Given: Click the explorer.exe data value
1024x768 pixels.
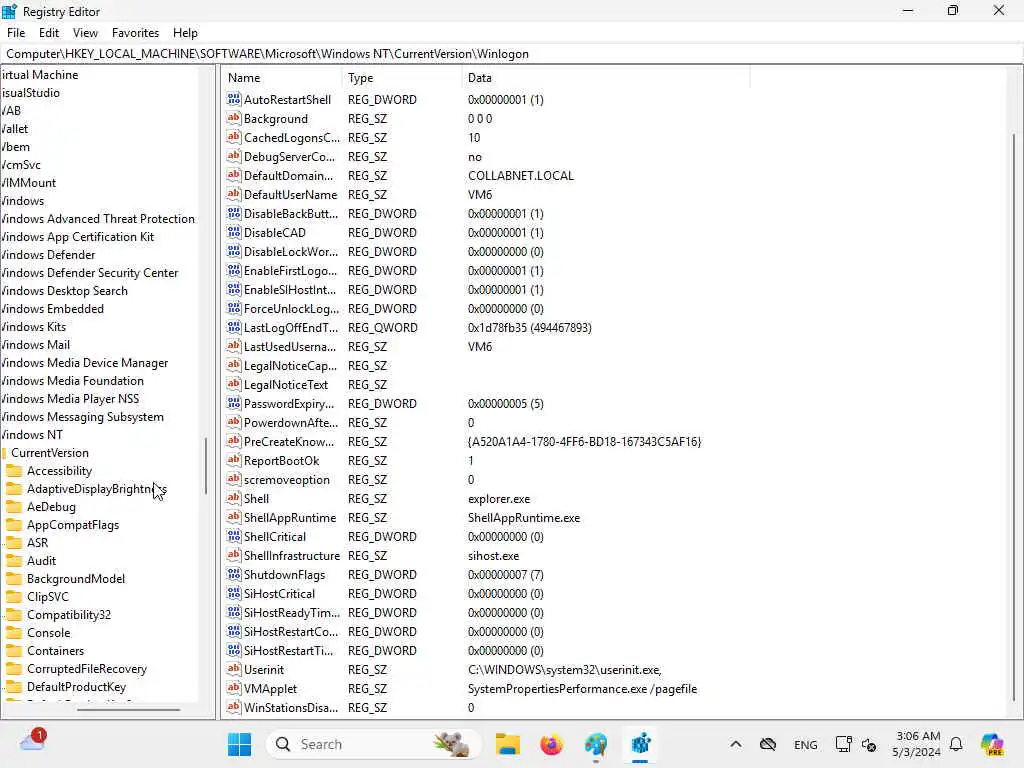Looking at the screenshot, I should pos(499,499).
